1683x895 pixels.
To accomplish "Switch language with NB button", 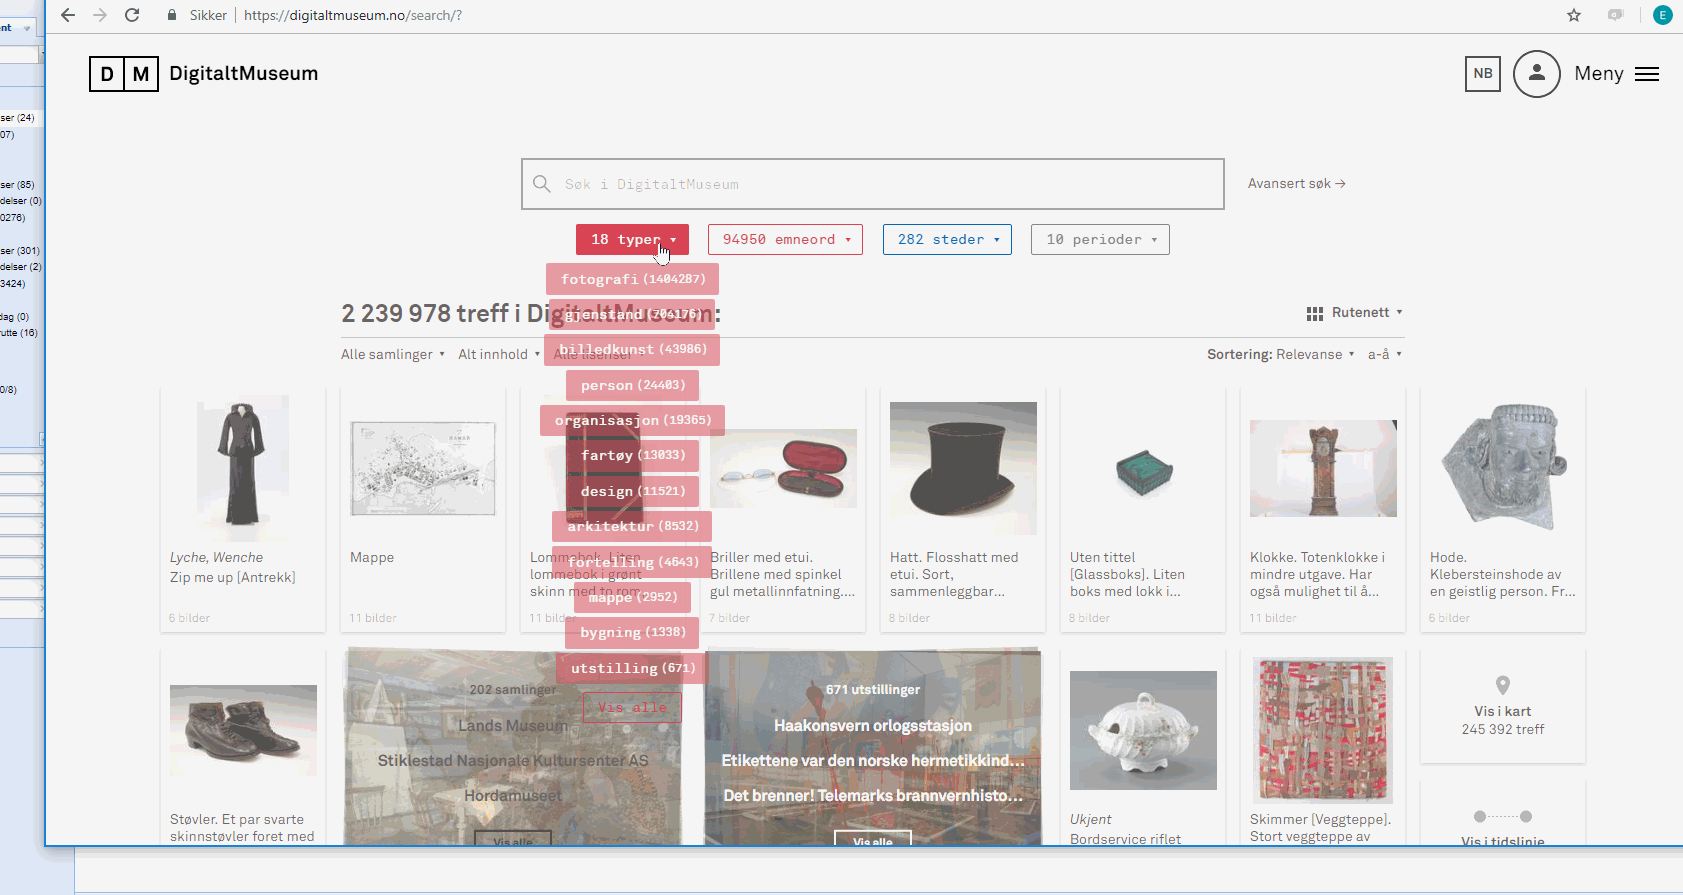I will [1482, 74].
